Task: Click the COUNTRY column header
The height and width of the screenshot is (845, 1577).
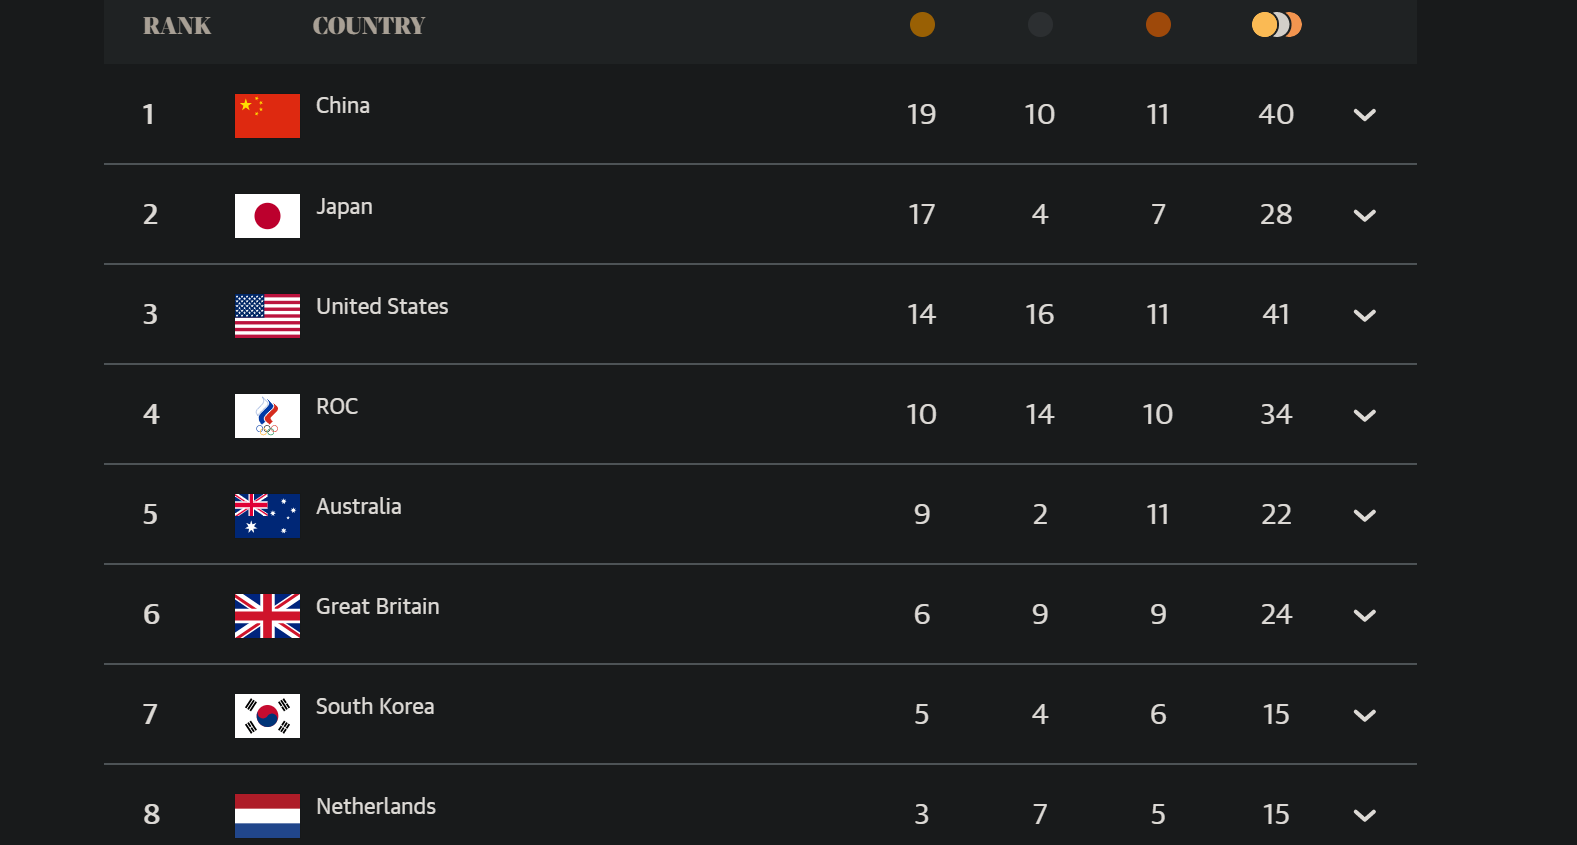Action: pos(369,26)
